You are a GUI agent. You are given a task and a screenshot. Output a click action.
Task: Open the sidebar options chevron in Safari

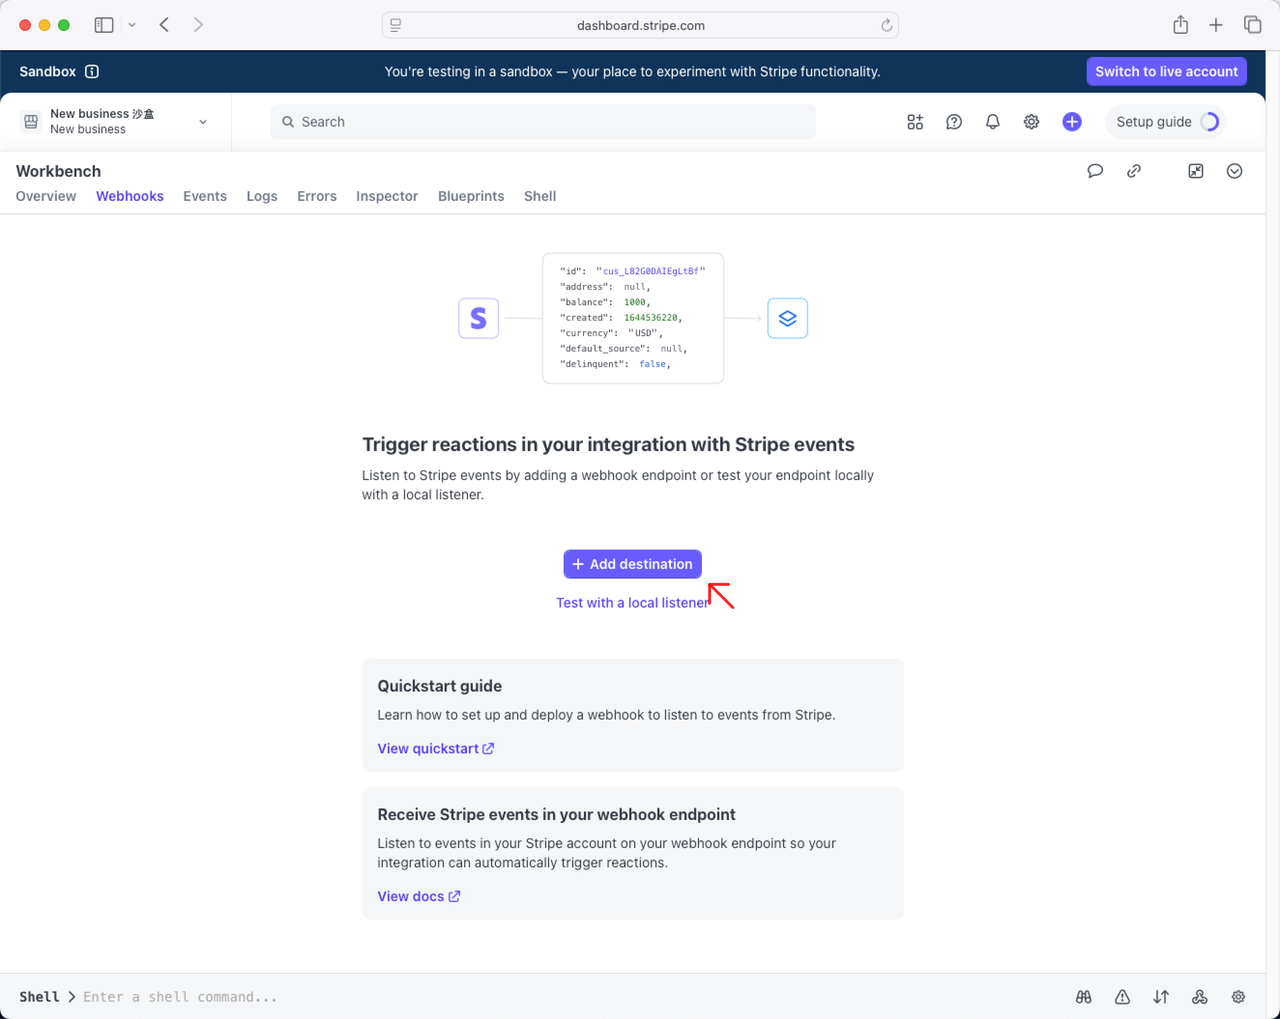(x=132, y=25)
